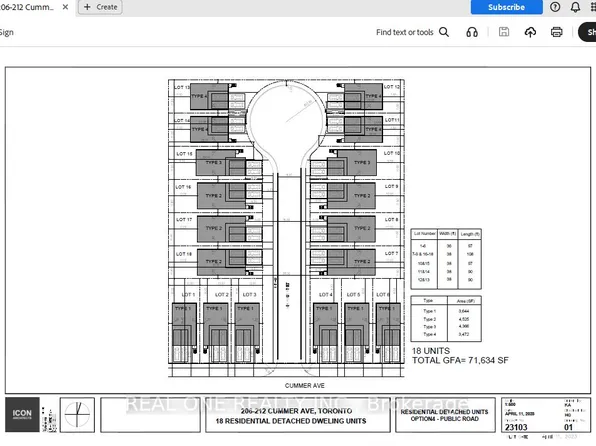Click the 'Type 4' row in the area table
The image size is (596, 446).
(x=446, y=334)
